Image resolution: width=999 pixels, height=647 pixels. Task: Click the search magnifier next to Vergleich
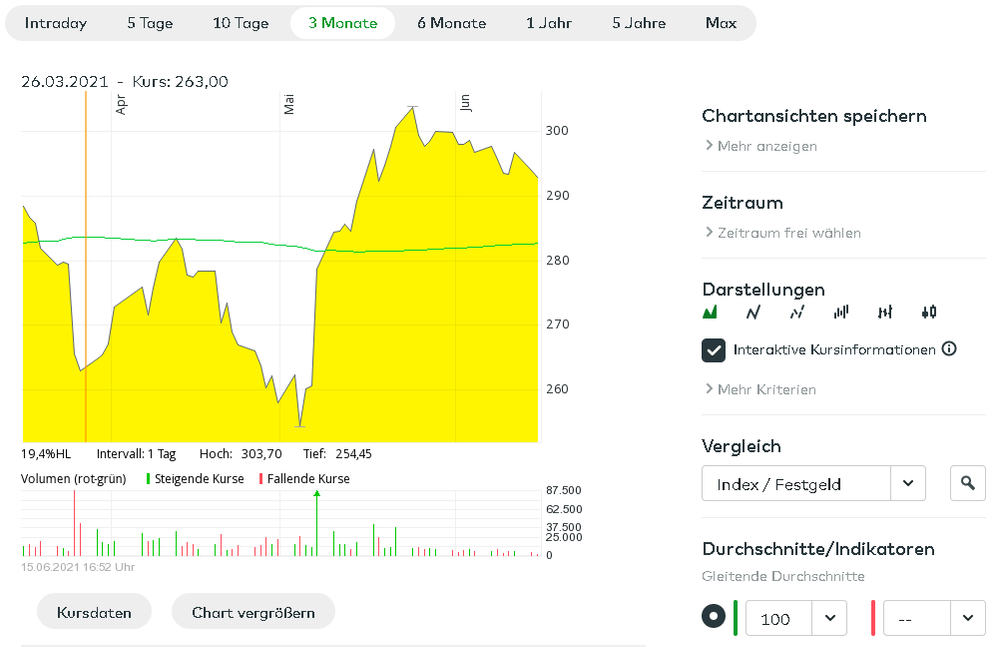967,482
